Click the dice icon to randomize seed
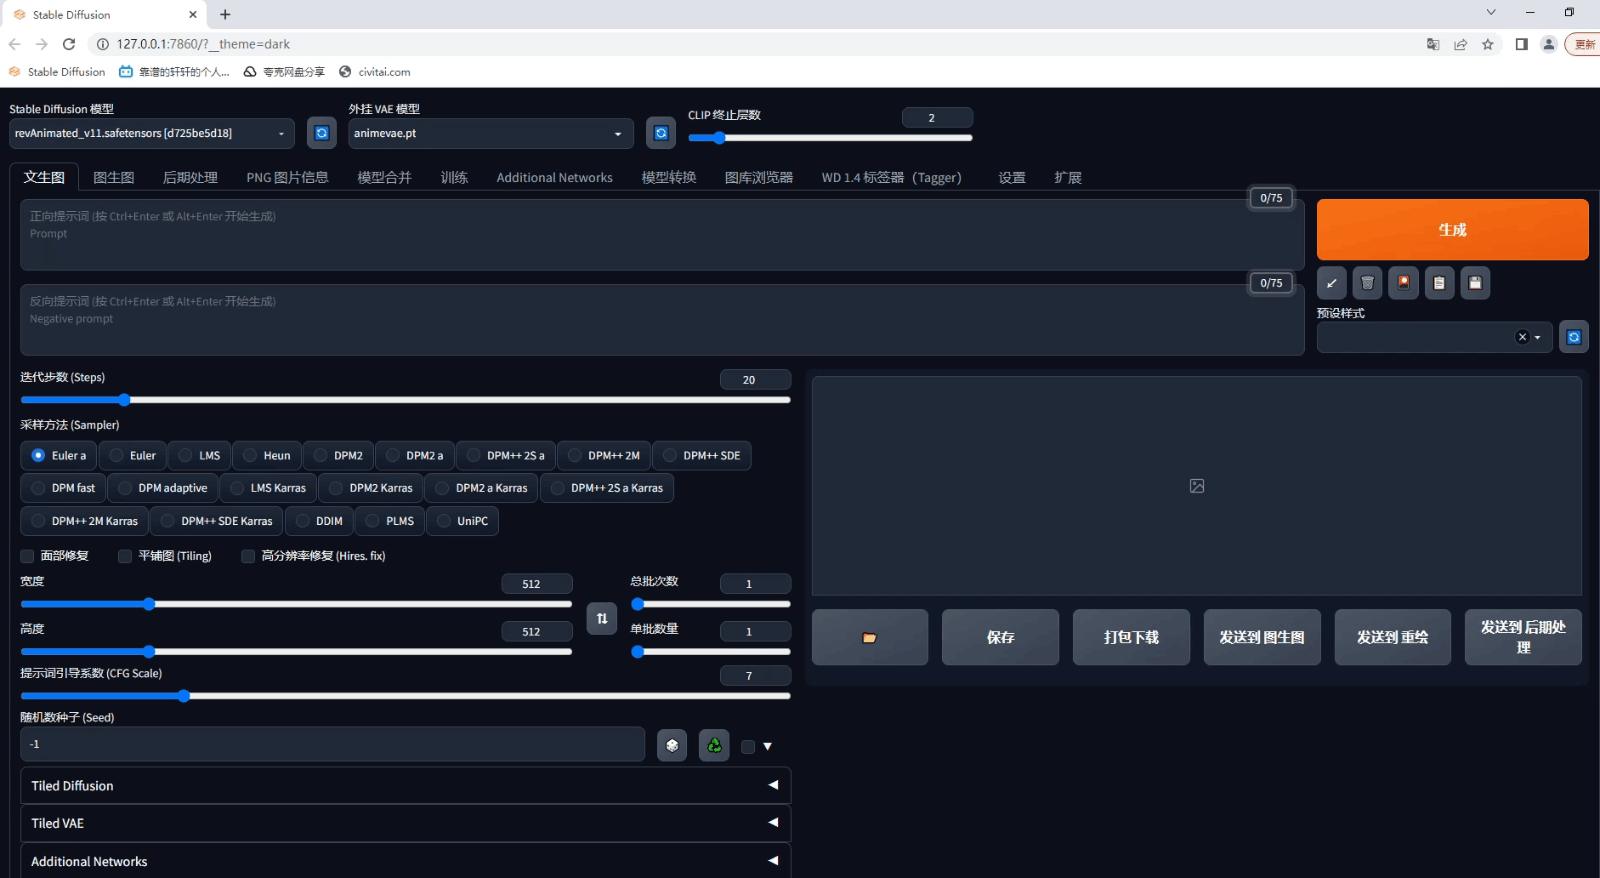1600x878 pixels. [x=672, y=745]
